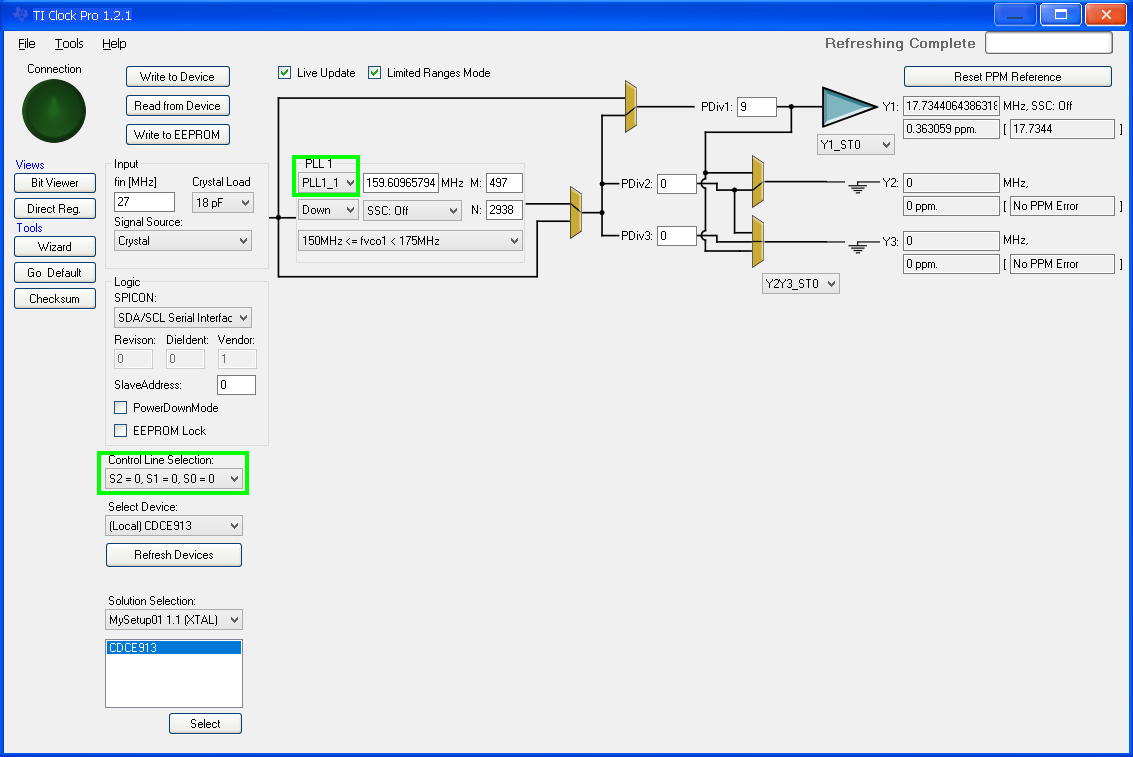The width and height of the screenshot is (1133, 757).
Task: Enable the PowerDownMode checkbox
Action: click(x=121, y=407)
